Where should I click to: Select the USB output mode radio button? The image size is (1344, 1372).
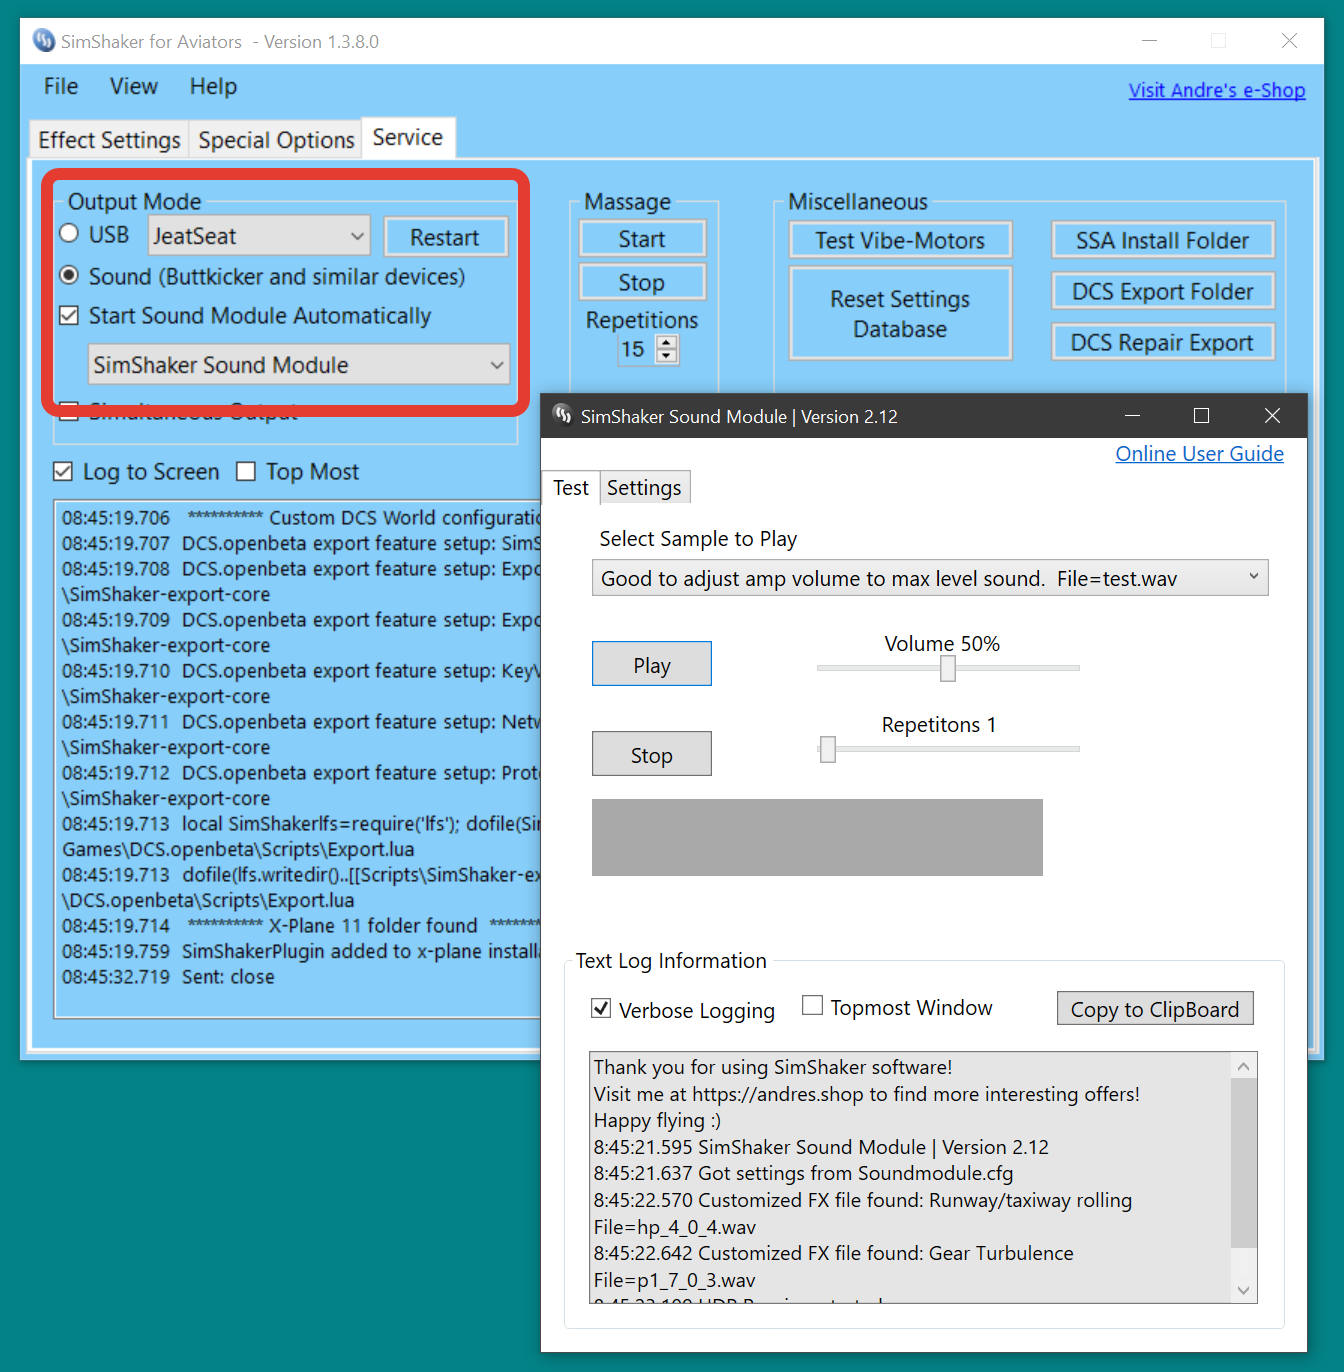click(69, 234)
